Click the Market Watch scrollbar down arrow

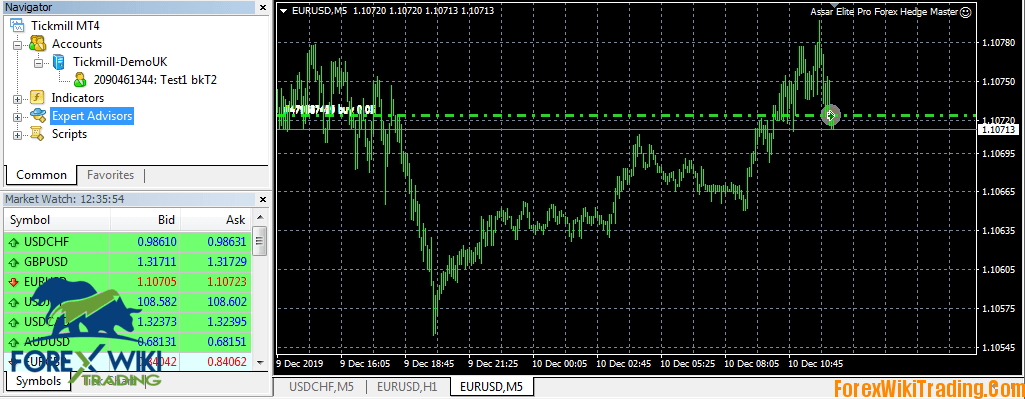(260, 362)
